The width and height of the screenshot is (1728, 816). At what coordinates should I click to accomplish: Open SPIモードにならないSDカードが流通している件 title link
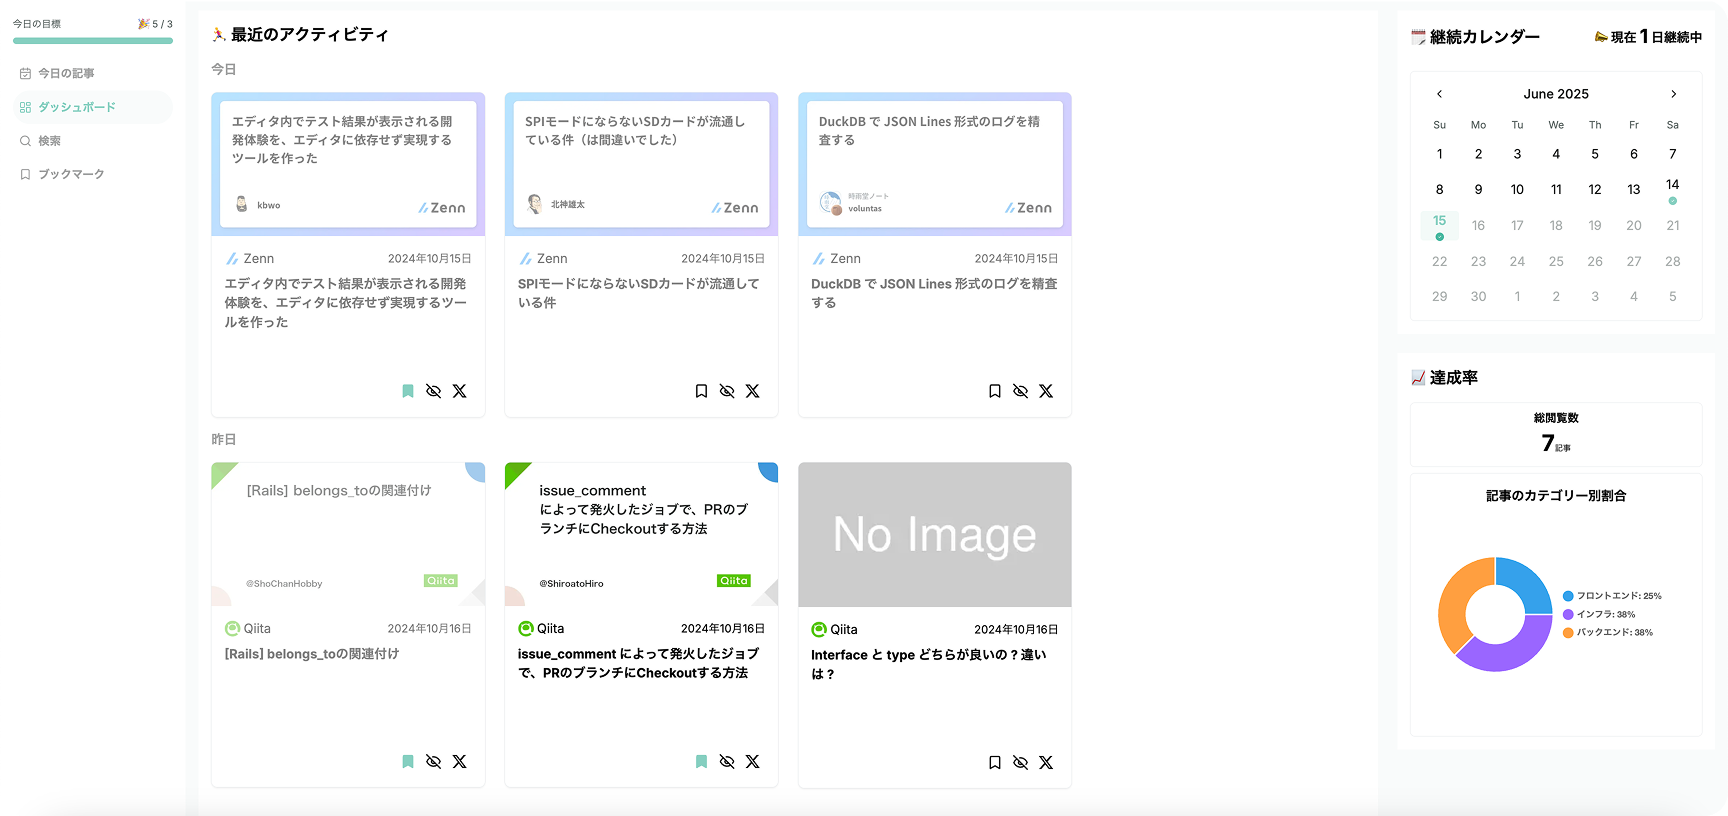click(638, 293)
